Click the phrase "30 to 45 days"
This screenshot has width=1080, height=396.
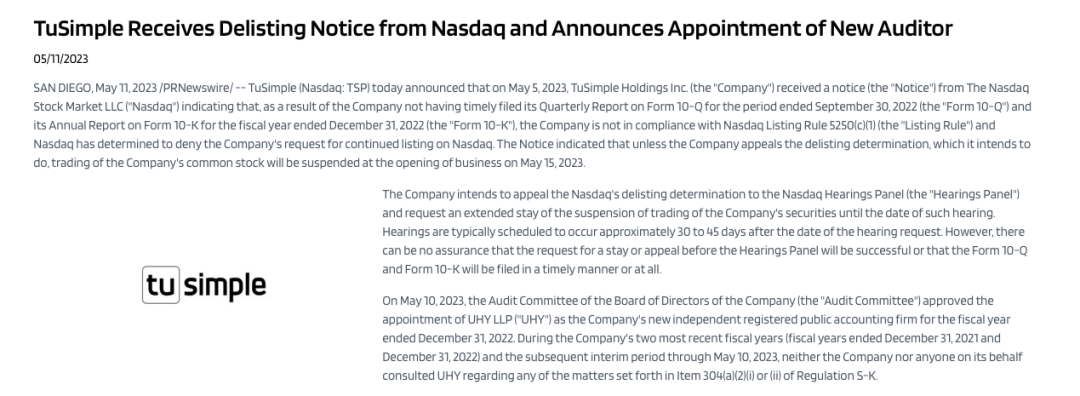711,232
